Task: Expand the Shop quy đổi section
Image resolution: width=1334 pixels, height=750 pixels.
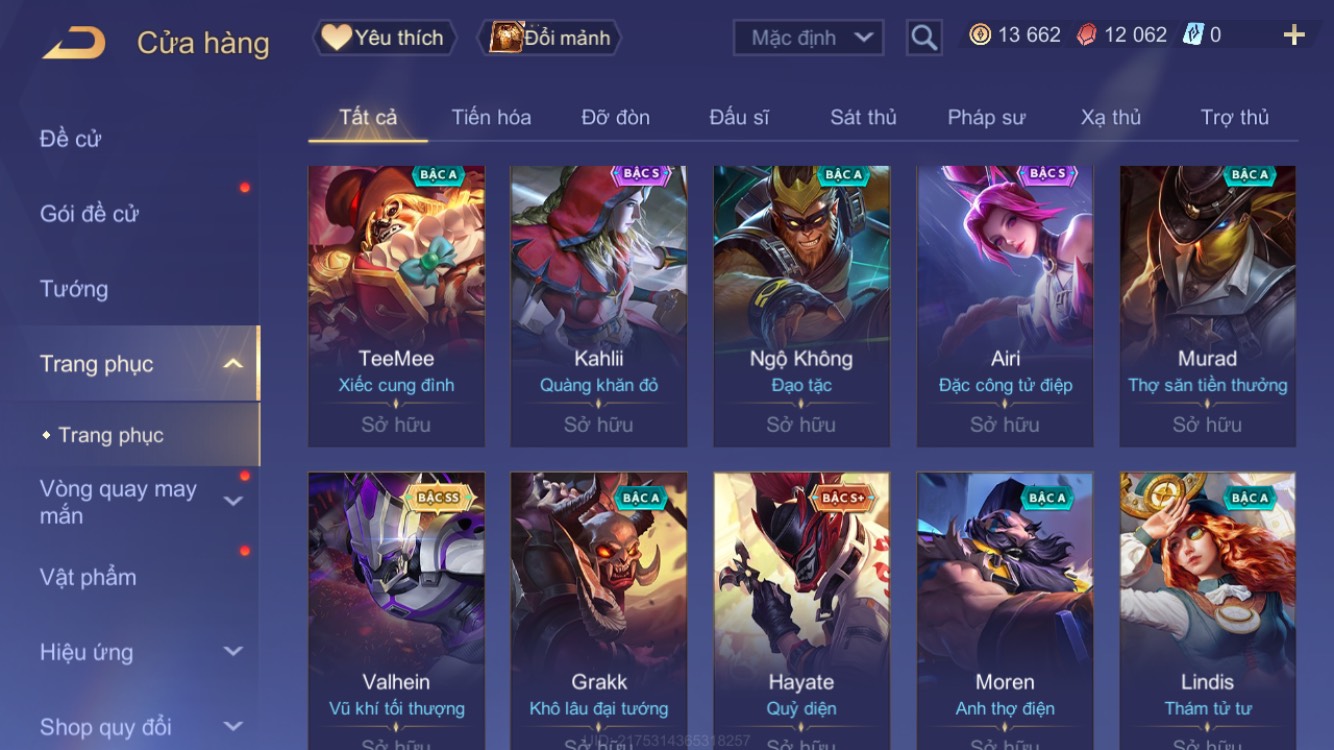Action: pos(232,727)
